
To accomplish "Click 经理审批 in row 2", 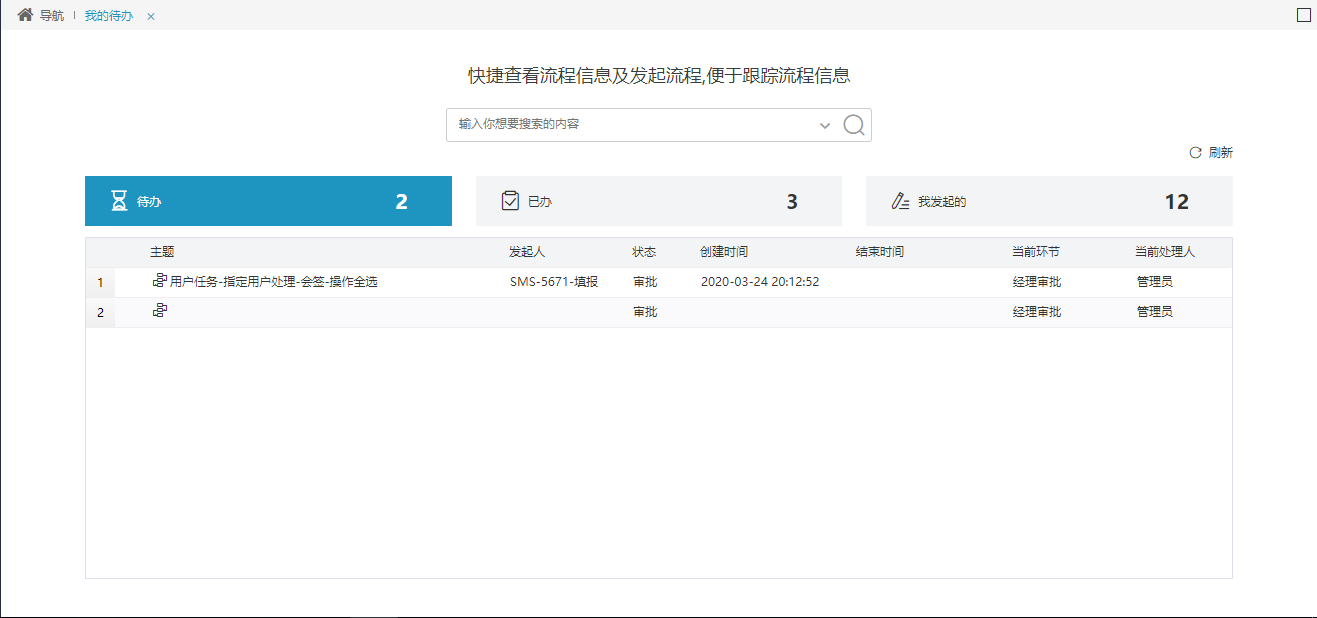I will click(1037, 312).
